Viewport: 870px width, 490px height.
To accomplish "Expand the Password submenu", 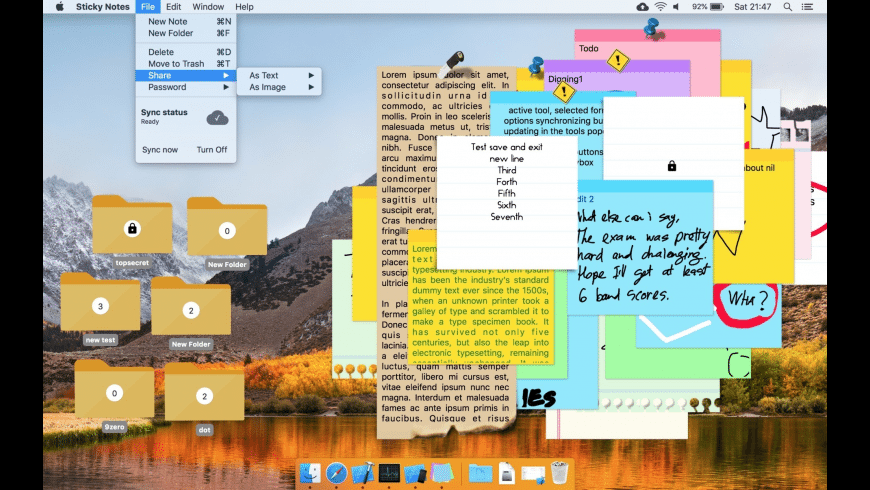I will 186,87.
